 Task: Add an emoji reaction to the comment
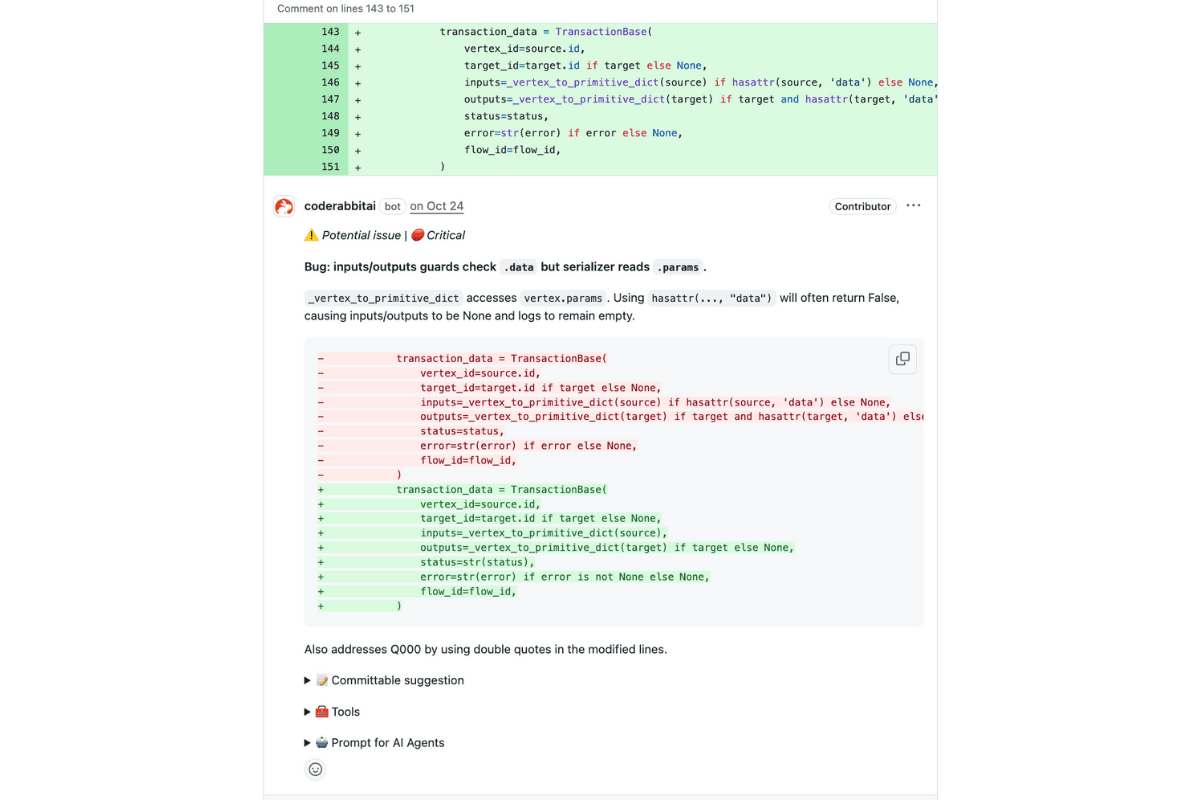coord(315,769)
